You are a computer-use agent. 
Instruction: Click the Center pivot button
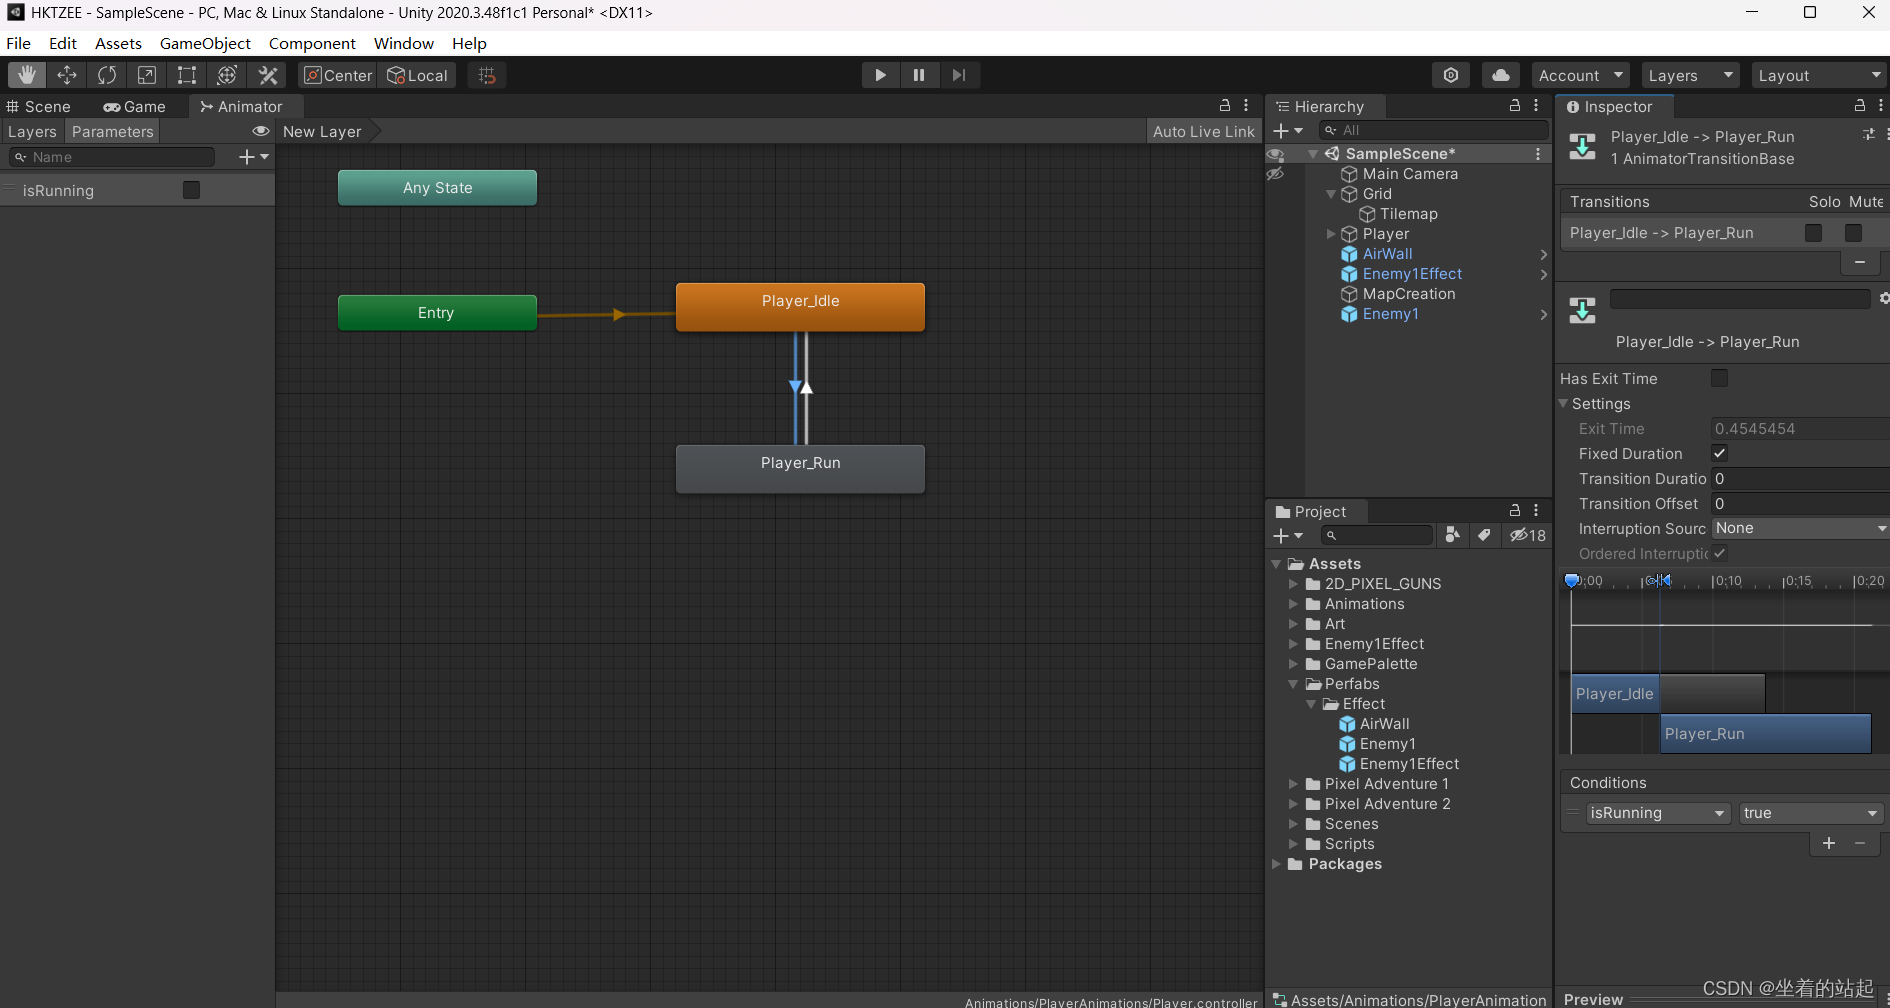(x=336, y=74)
